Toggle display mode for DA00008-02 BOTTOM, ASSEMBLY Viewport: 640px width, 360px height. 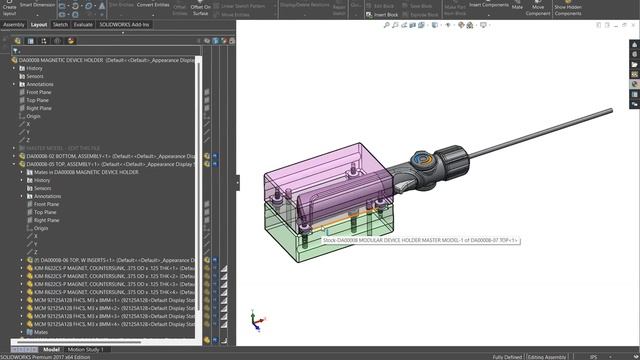(215, 156)
